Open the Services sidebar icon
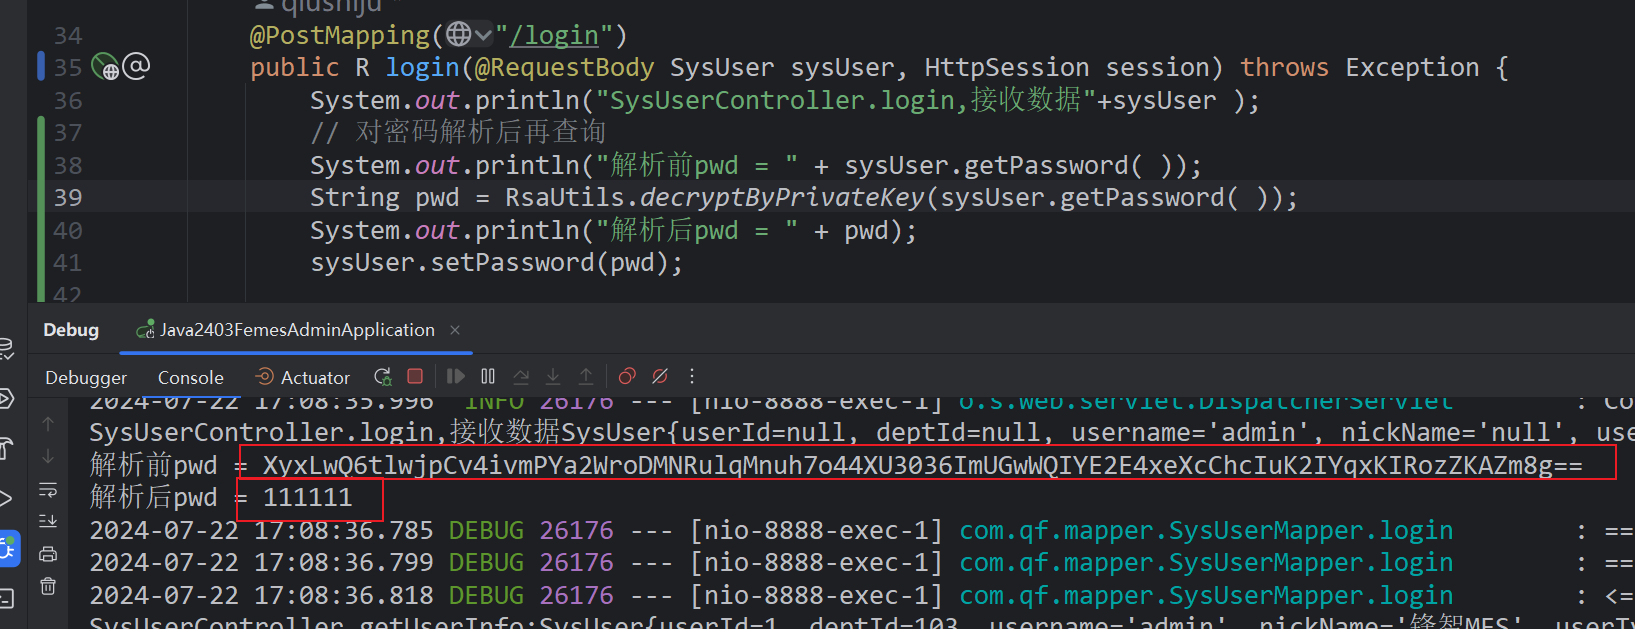The image size is (1635, 629). click(x=5, y=398)
